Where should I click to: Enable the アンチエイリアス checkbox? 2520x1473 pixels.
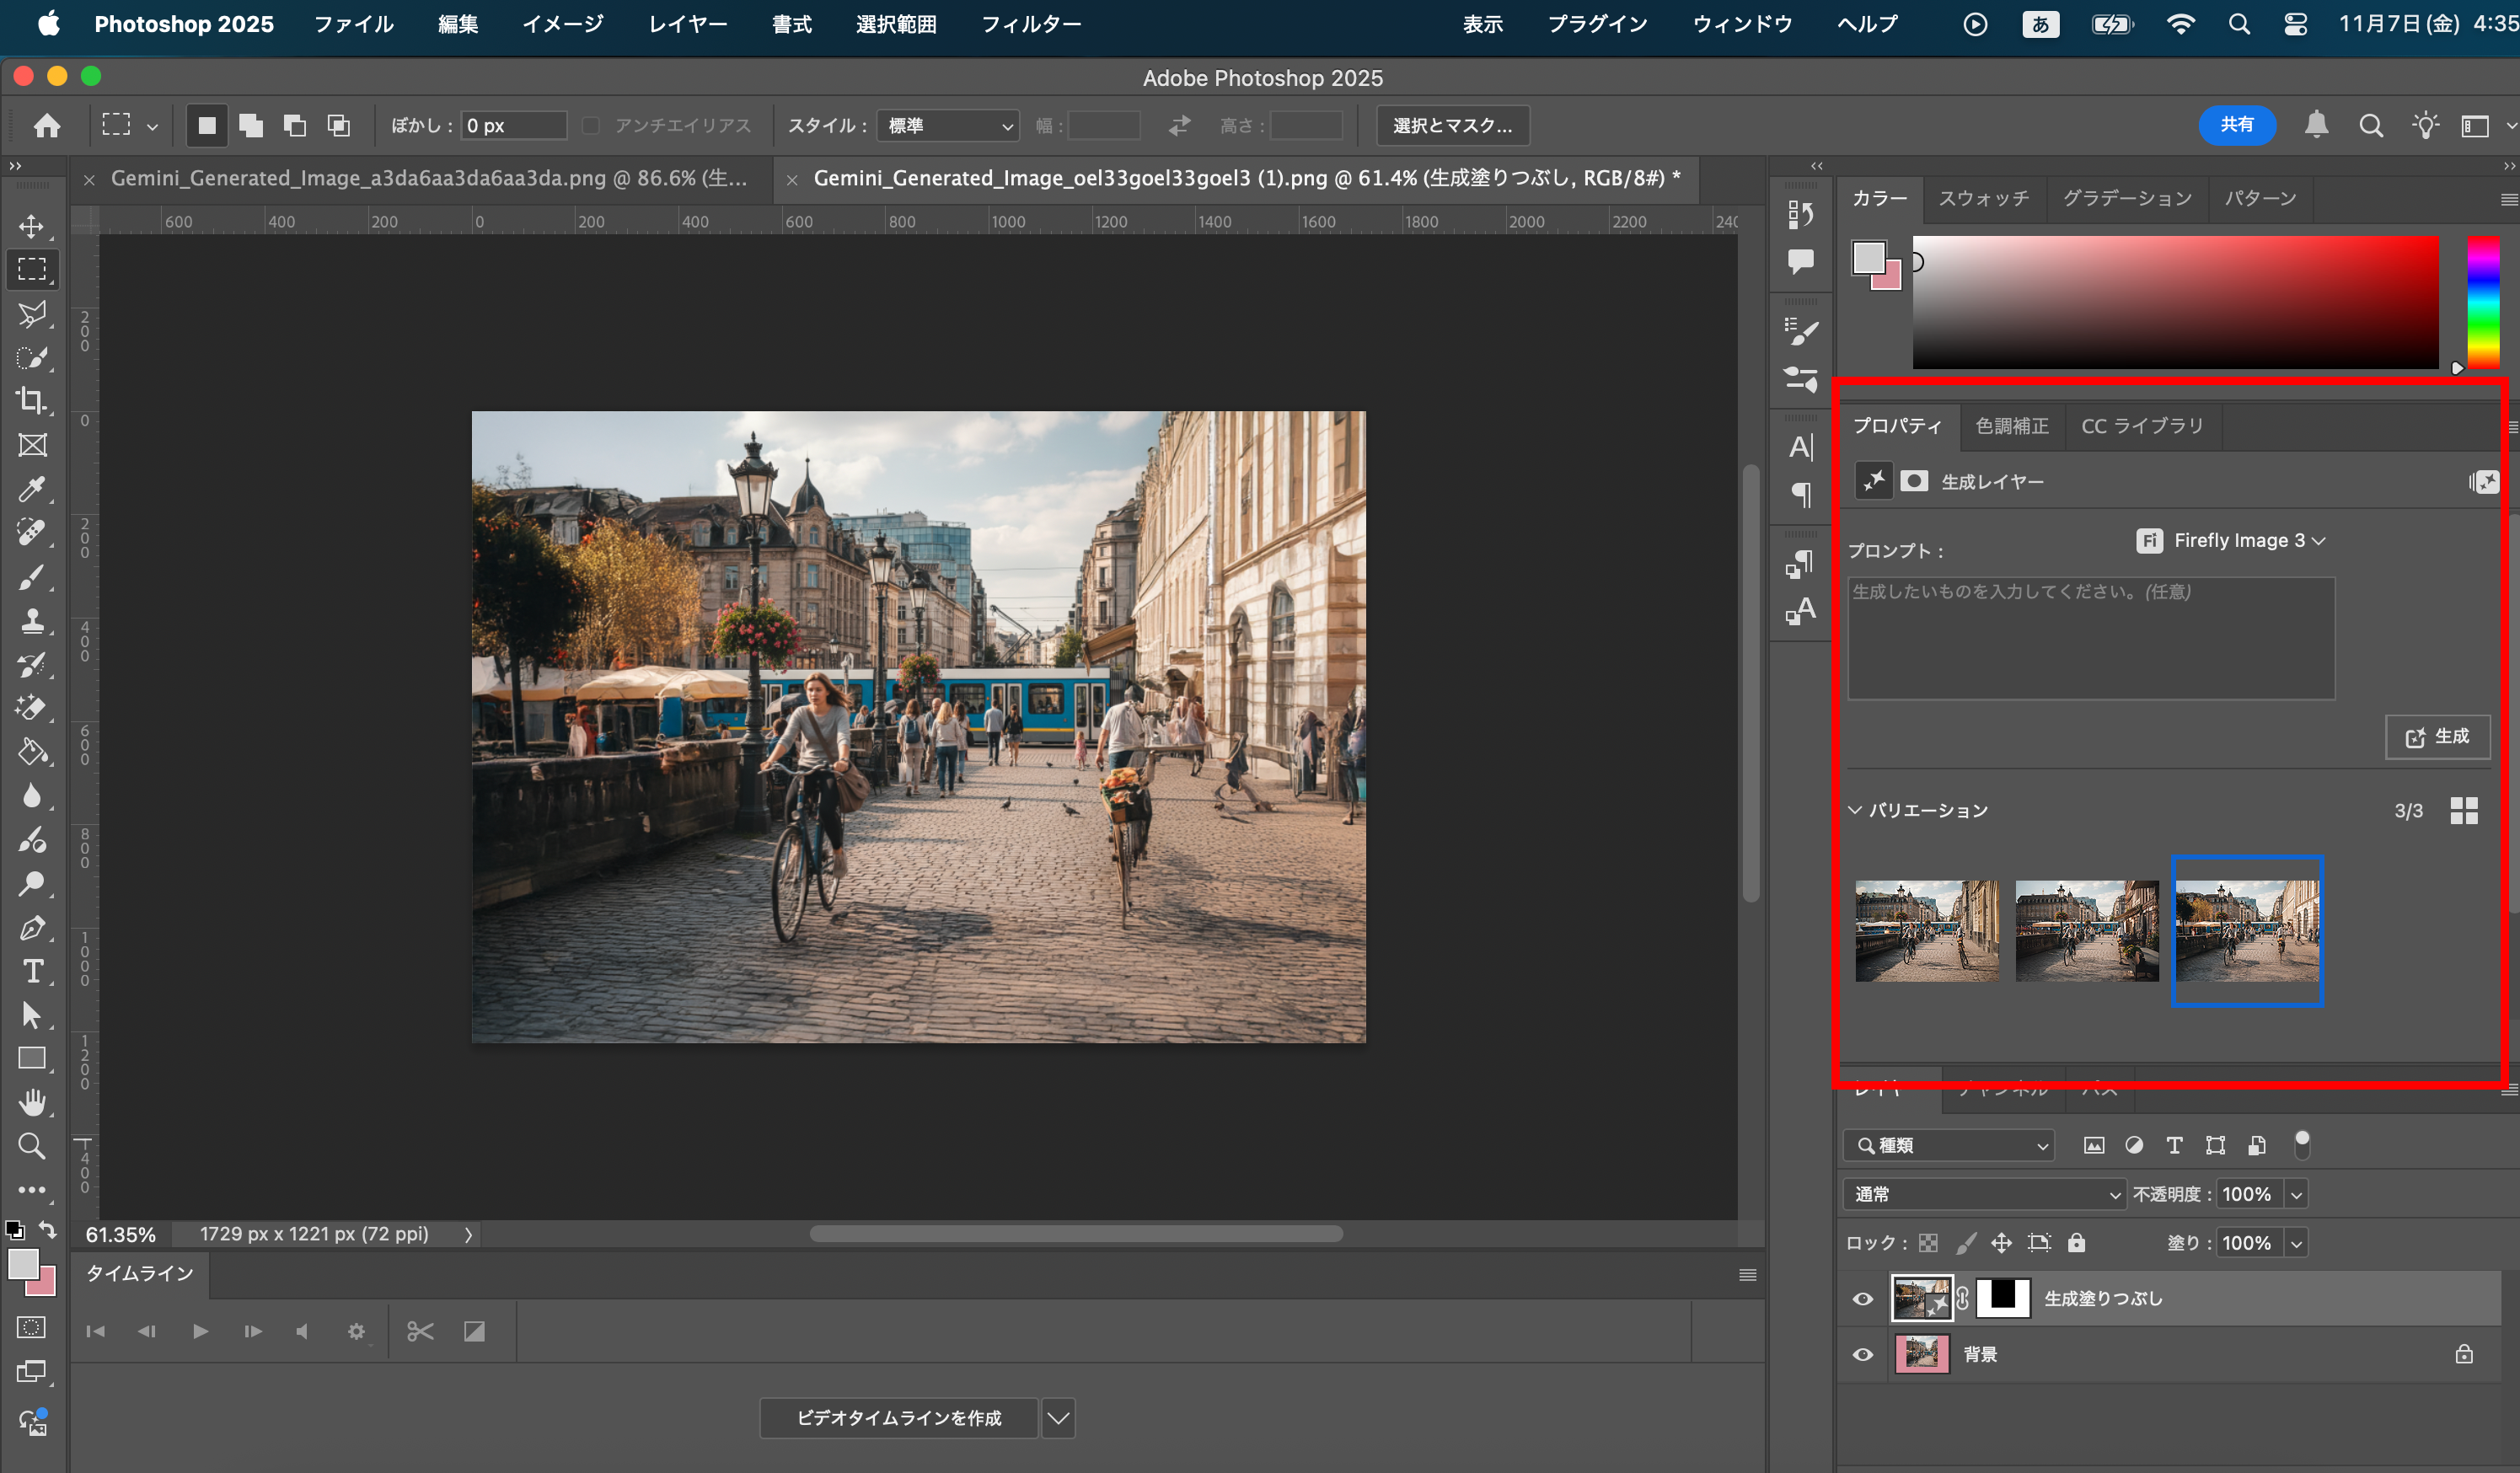point(591,126)
